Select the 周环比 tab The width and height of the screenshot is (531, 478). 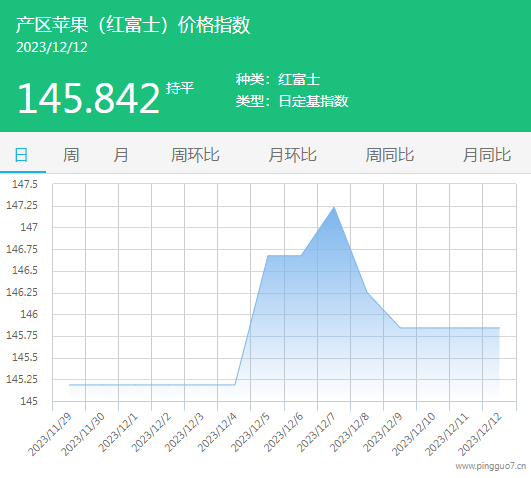pos(195,155)
